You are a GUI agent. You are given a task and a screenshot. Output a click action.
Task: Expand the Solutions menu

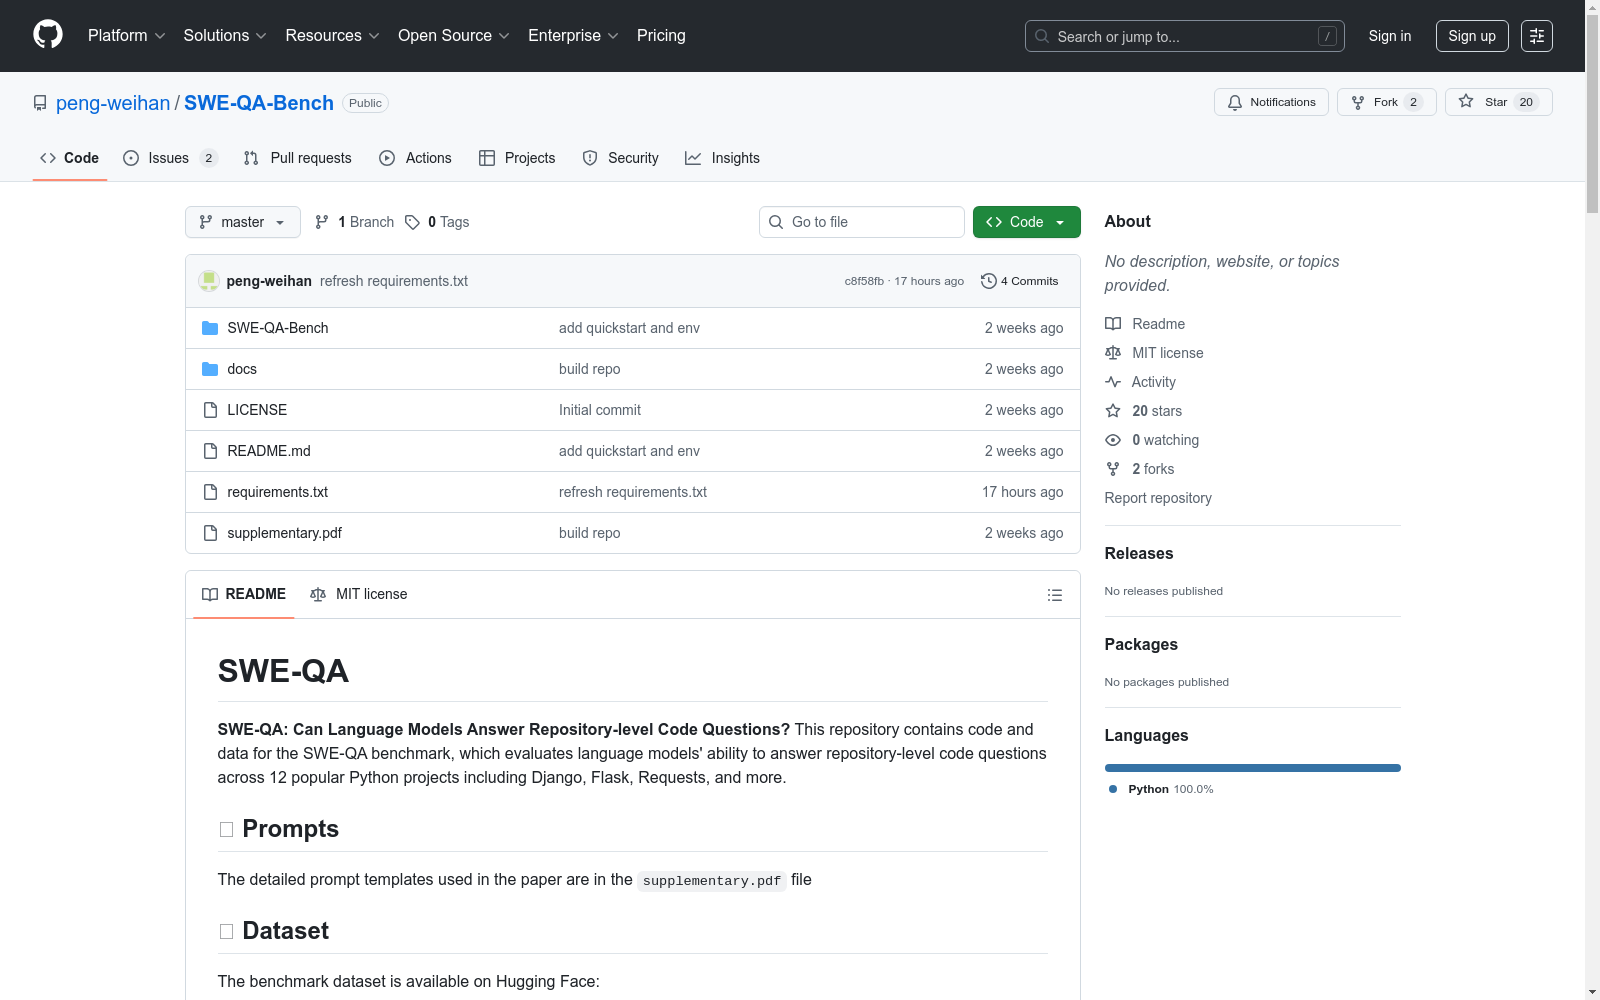pyautogui.click(x=225, y=36)
